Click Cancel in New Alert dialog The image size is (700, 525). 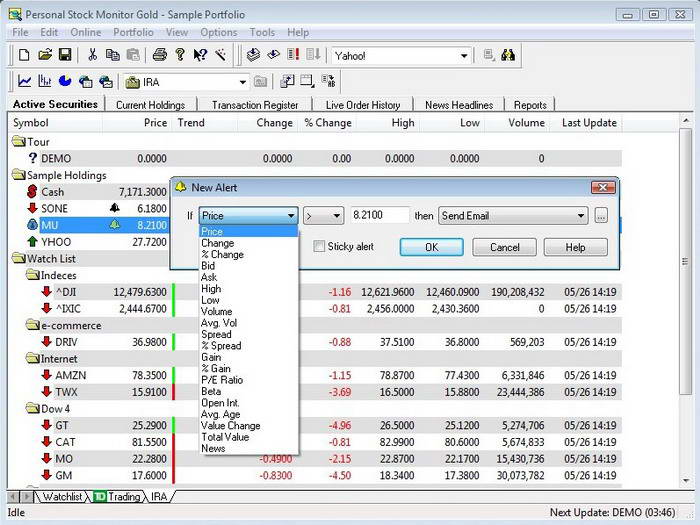[504, 247]
